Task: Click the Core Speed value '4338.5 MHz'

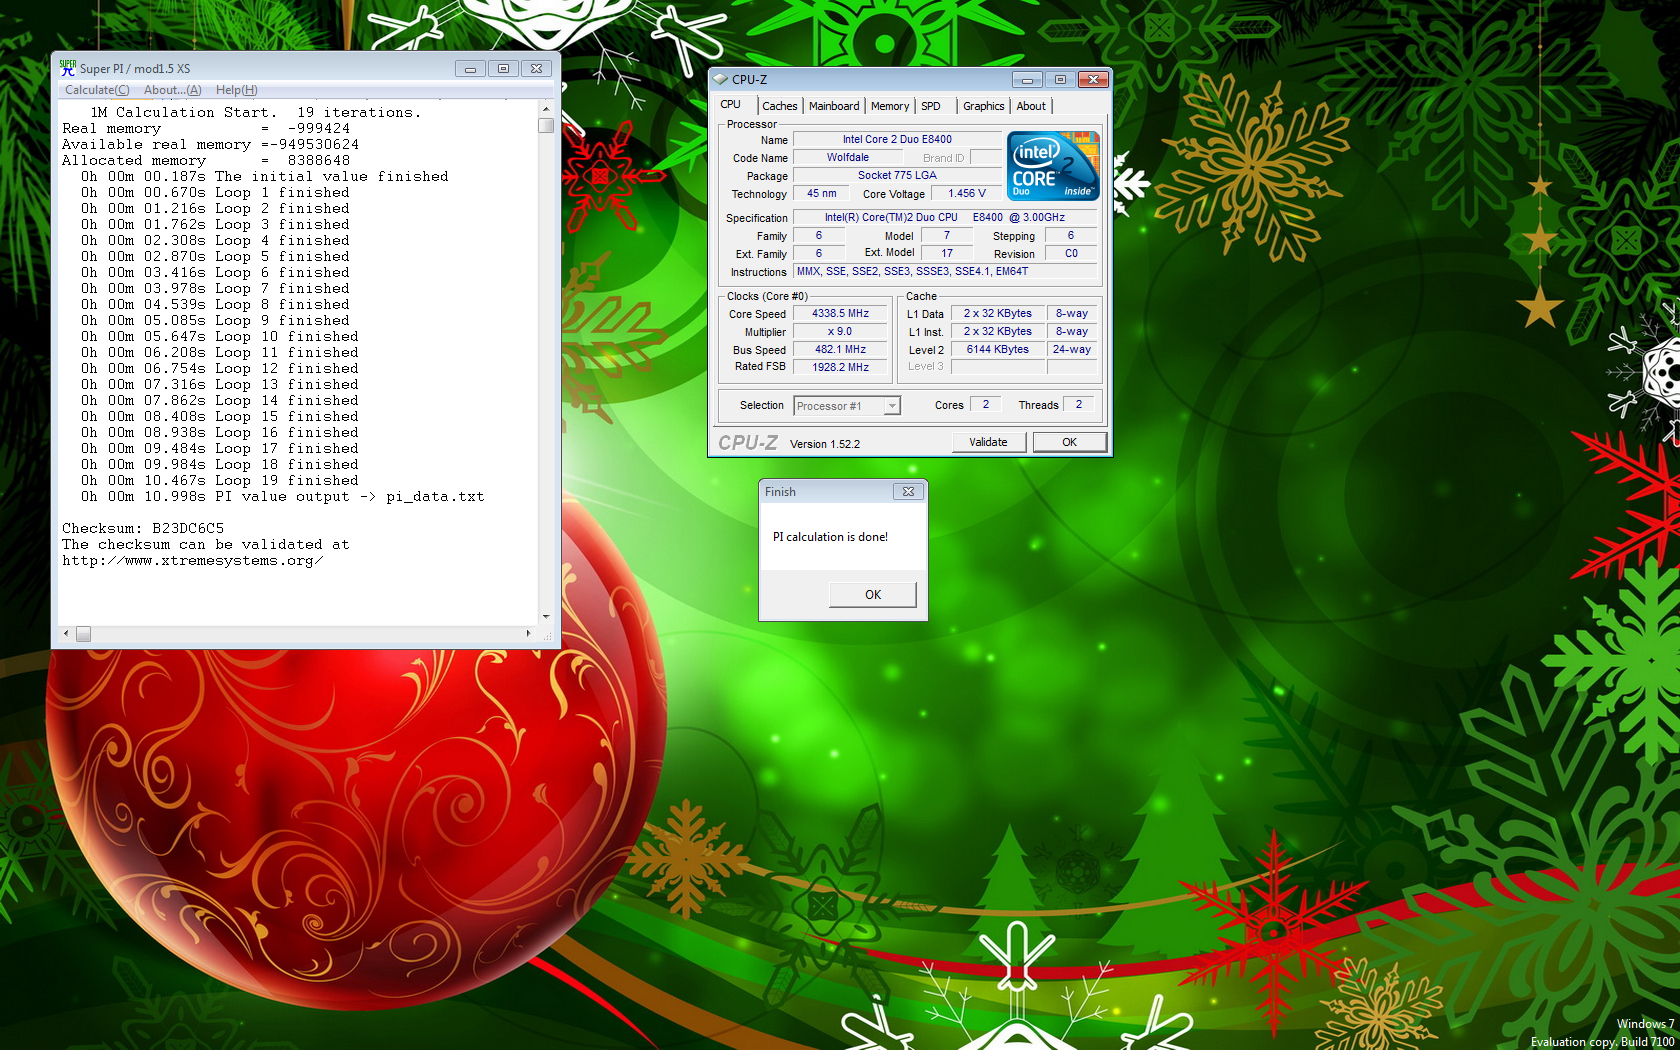Action: pyautogui.click(x=840, y=313)
